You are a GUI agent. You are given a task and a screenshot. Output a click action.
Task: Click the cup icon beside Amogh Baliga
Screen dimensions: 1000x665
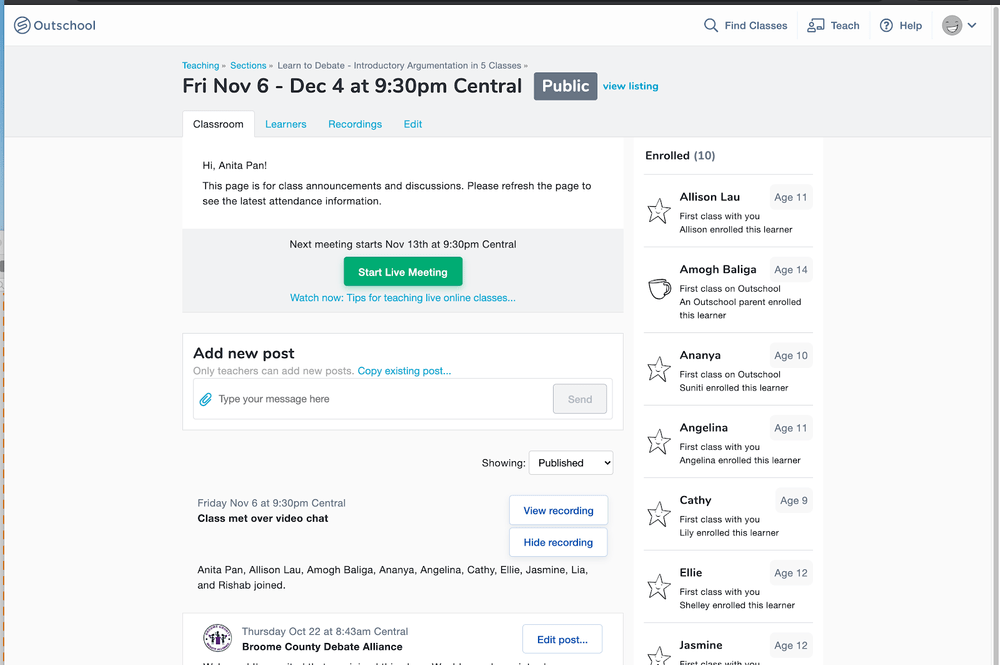click(659, 289)
